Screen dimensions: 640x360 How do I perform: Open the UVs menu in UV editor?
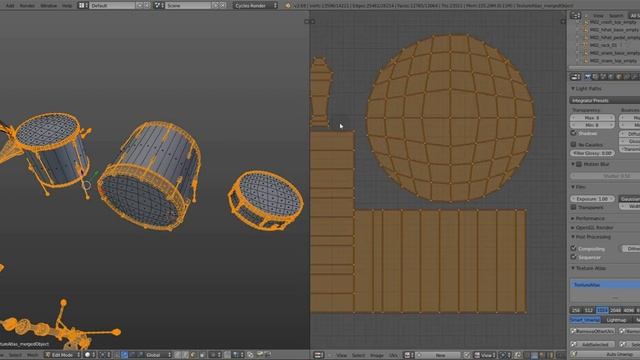point(393,355)
